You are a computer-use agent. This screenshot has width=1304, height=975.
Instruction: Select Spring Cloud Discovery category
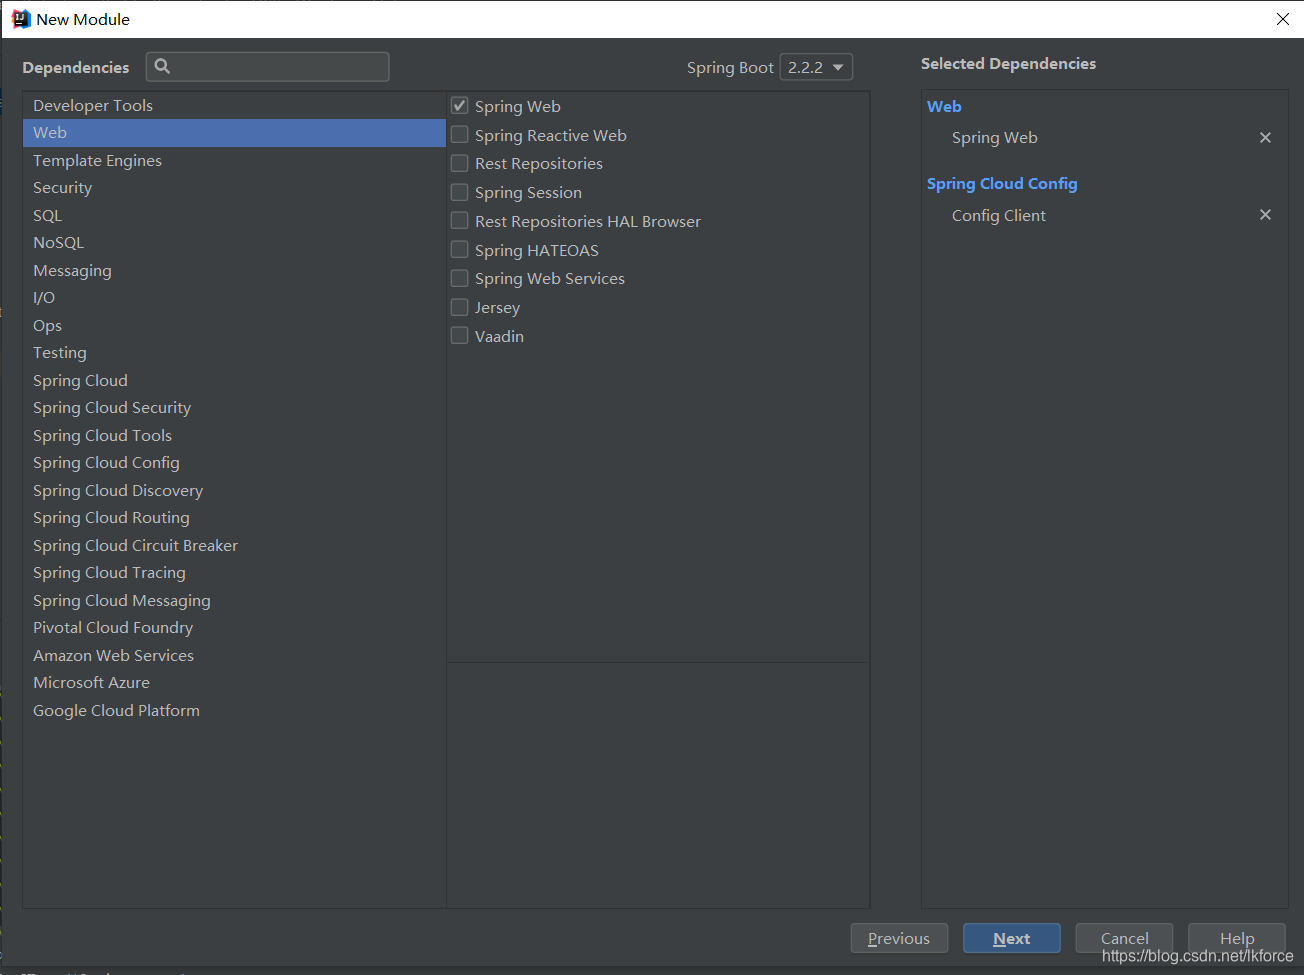[x=234, y=490]
